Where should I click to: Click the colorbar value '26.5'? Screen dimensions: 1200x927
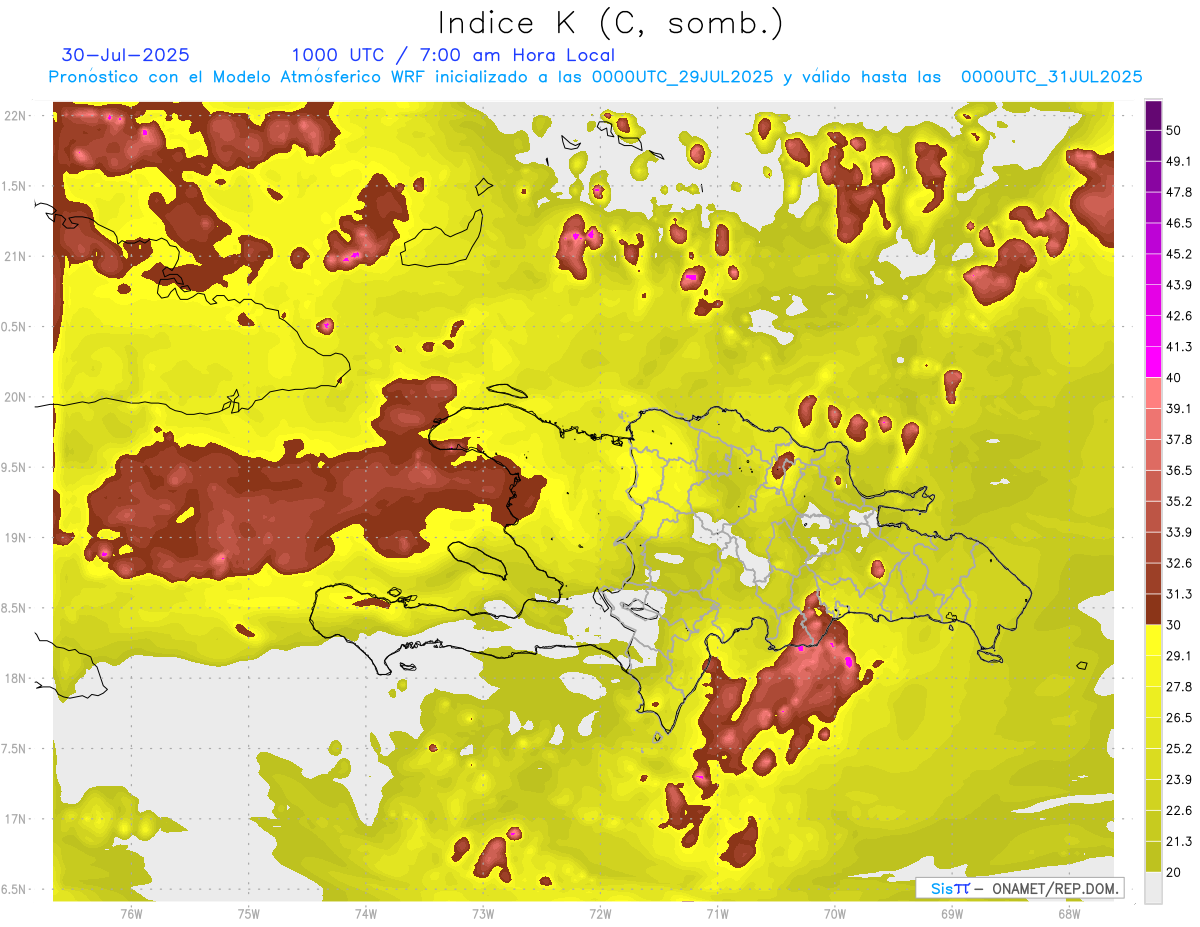point(1179,718)
